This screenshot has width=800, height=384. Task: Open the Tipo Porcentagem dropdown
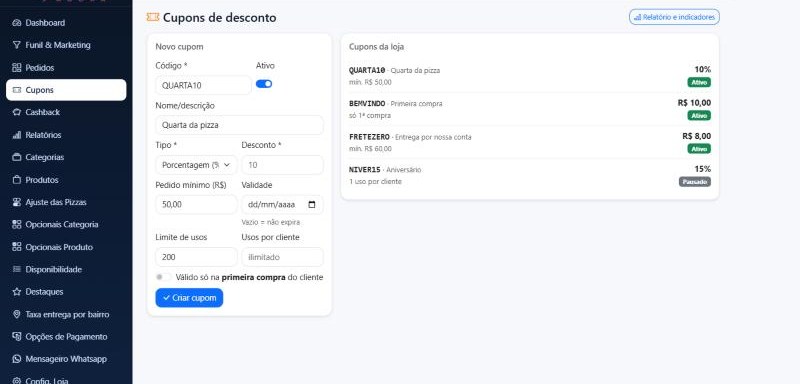(196, 165)
